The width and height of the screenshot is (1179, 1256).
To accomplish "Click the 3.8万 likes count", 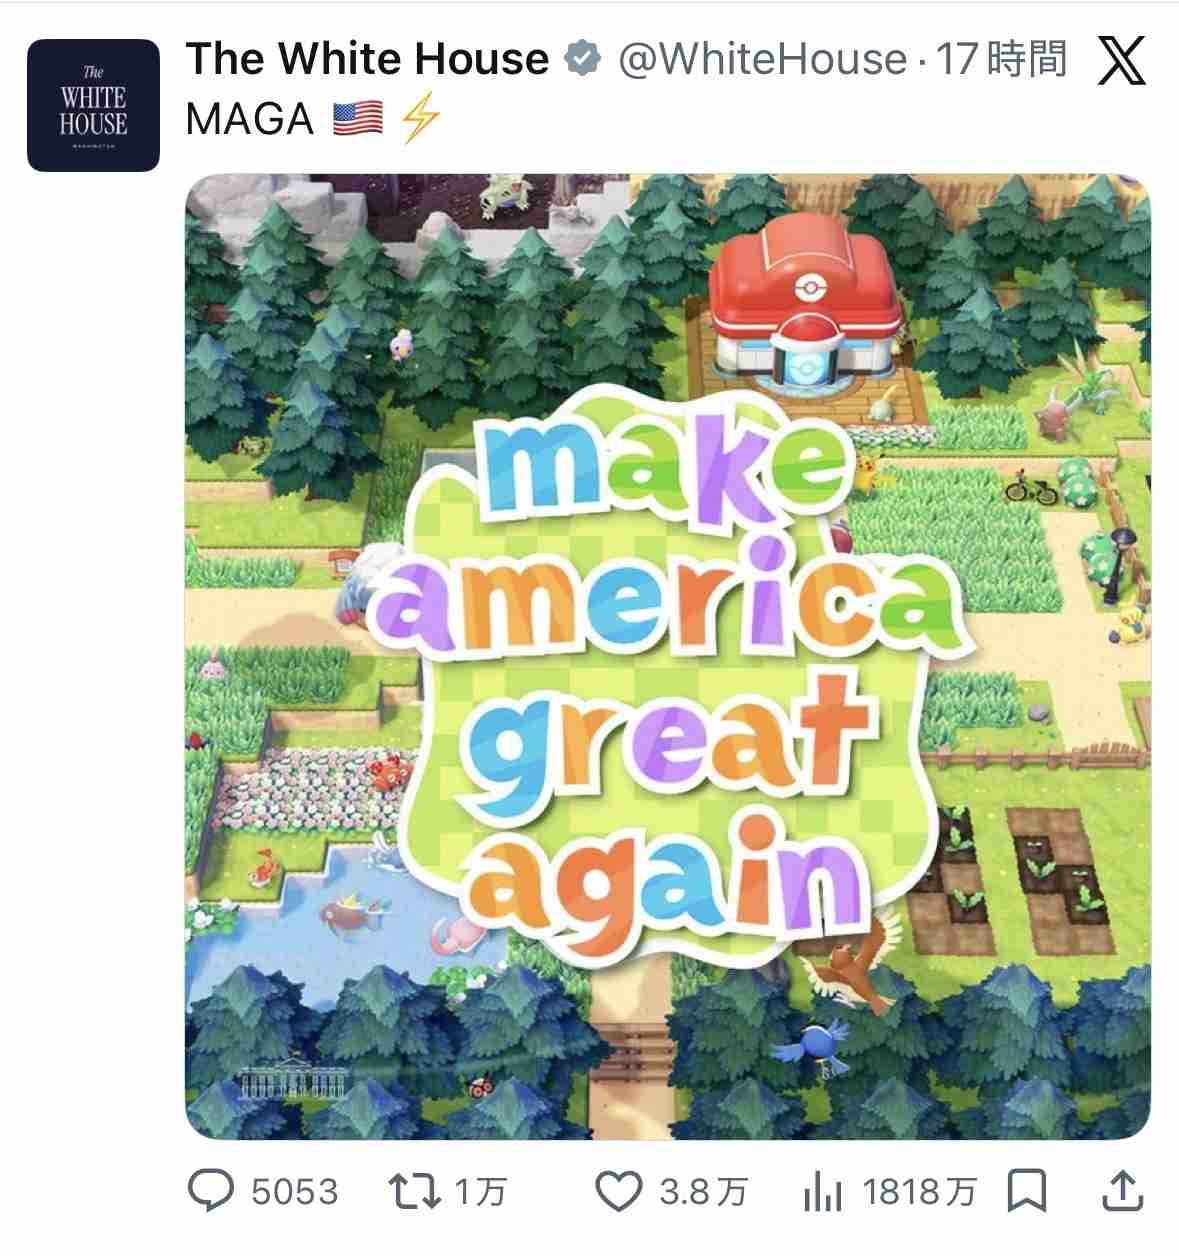I will (x=703, y=1192).
